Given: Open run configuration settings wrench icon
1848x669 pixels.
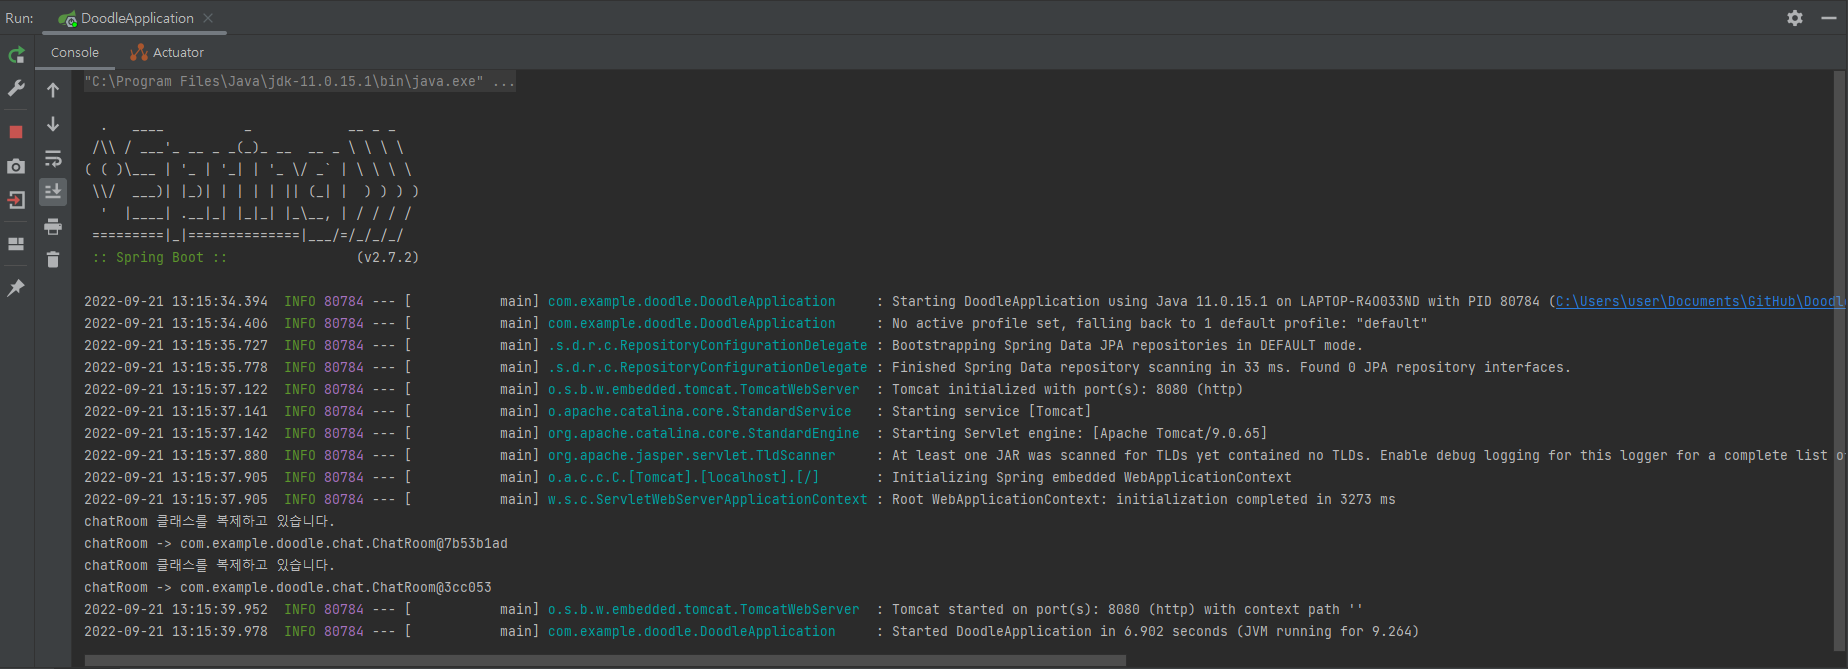Looking at the screenshot, I should click(16, 89).
